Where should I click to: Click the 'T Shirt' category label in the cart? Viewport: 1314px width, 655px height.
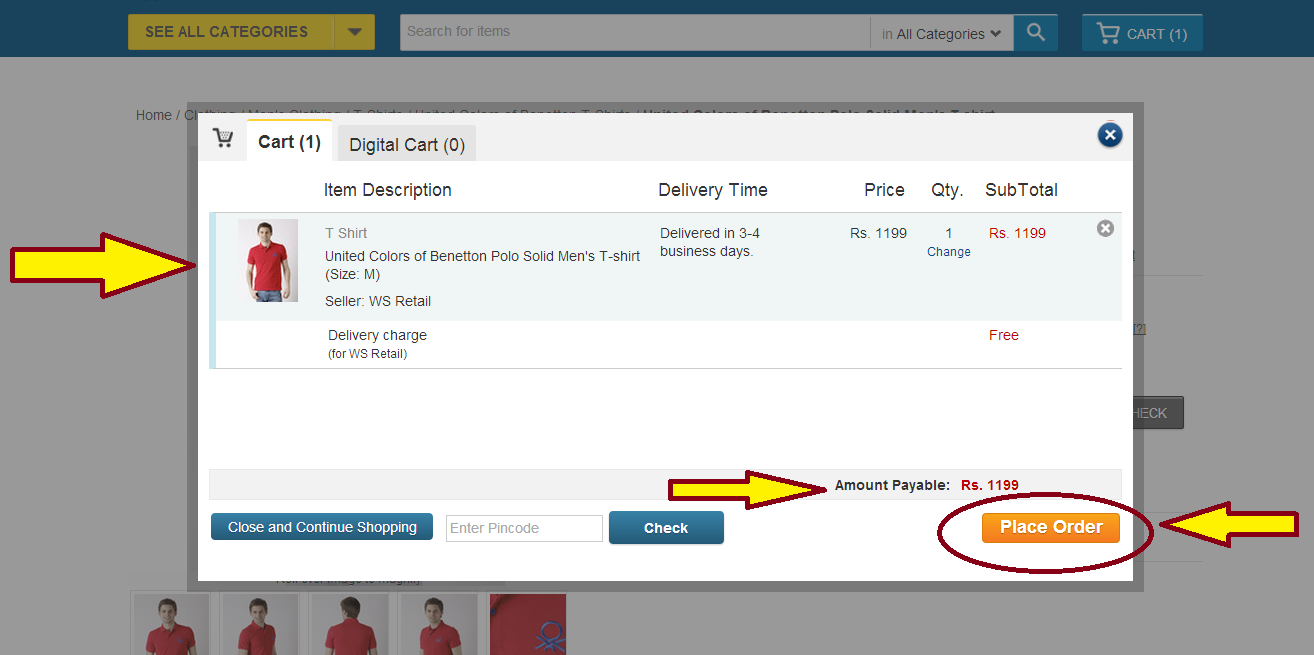click(346, 233)
